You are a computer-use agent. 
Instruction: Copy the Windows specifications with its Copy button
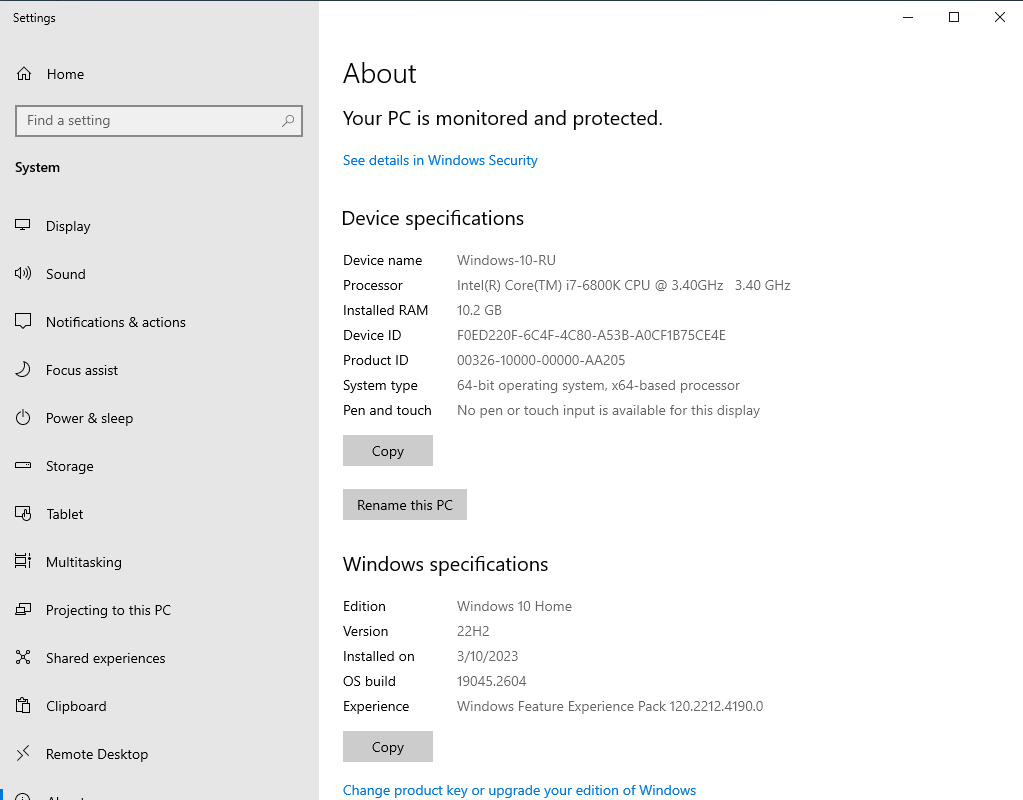coord(388,746)
